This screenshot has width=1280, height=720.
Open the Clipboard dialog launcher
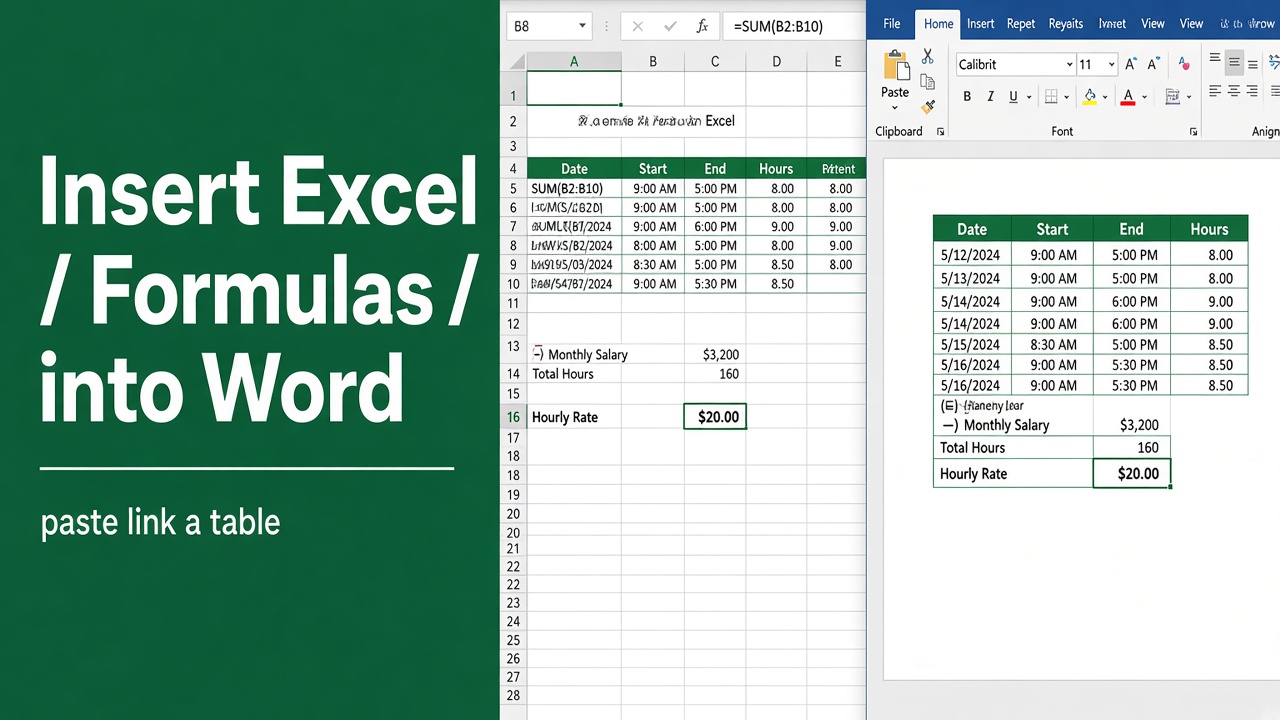[x=940, y=132]
